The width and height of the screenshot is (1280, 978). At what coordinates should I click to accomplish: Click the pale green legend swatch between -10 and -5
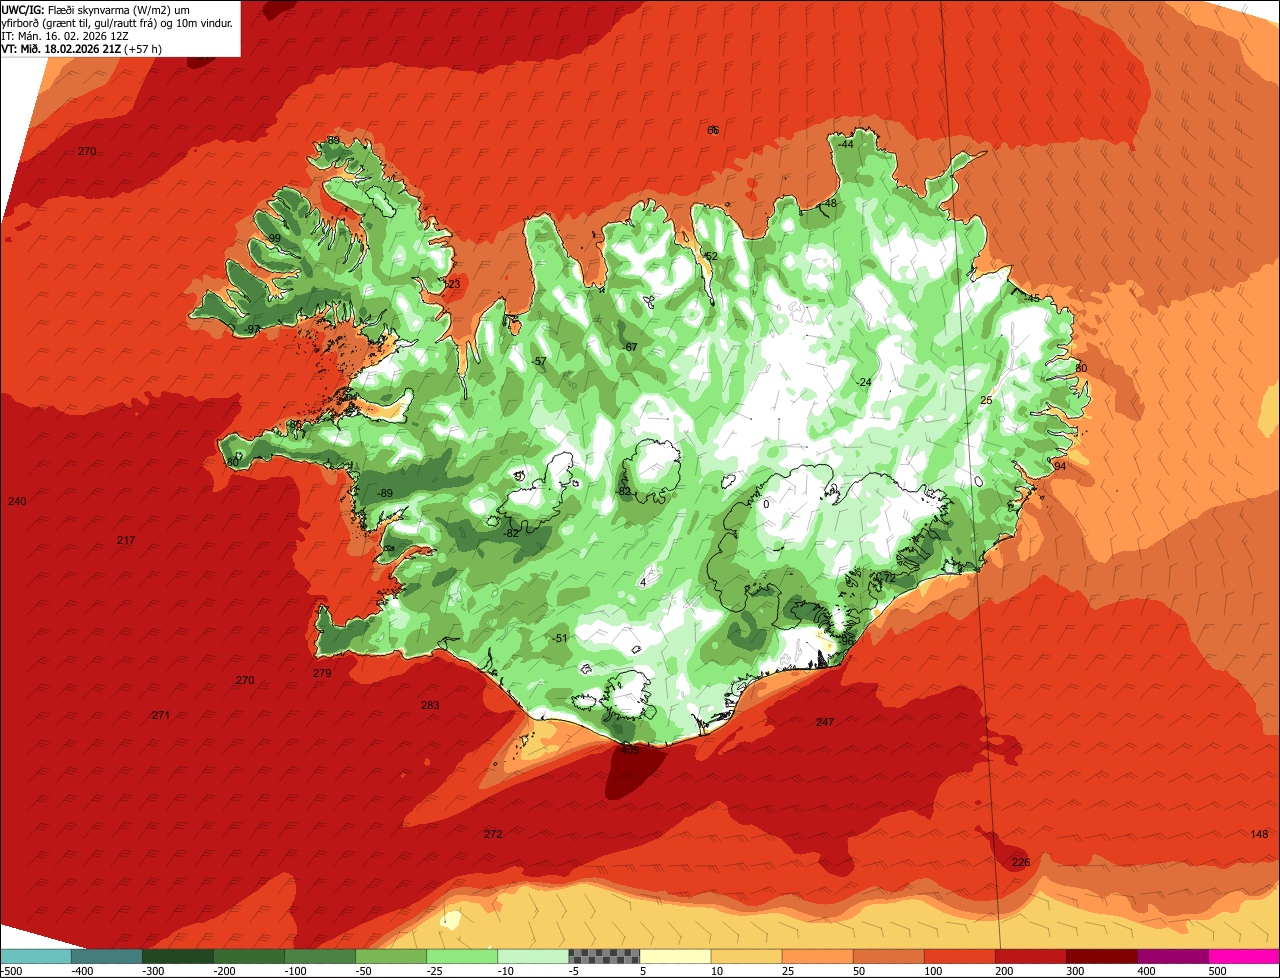tap(533, 956)
